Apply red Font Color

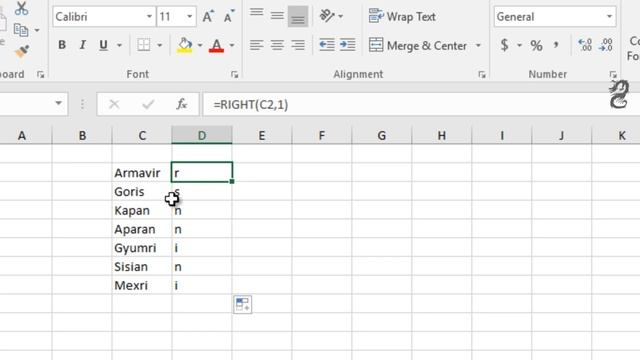216,45
